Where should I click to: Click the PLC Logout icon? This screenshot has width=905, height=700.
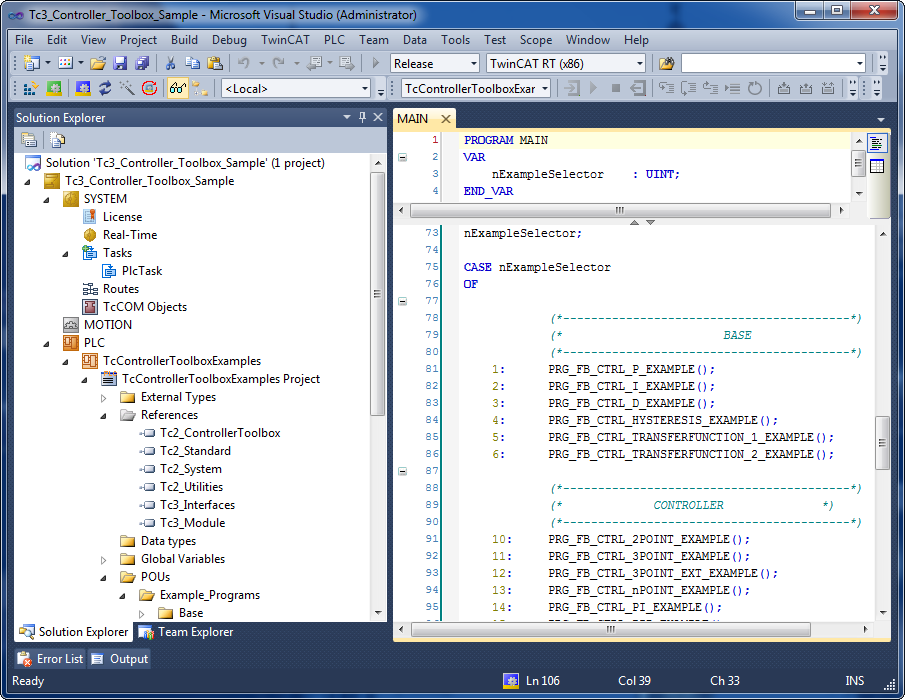638,88
